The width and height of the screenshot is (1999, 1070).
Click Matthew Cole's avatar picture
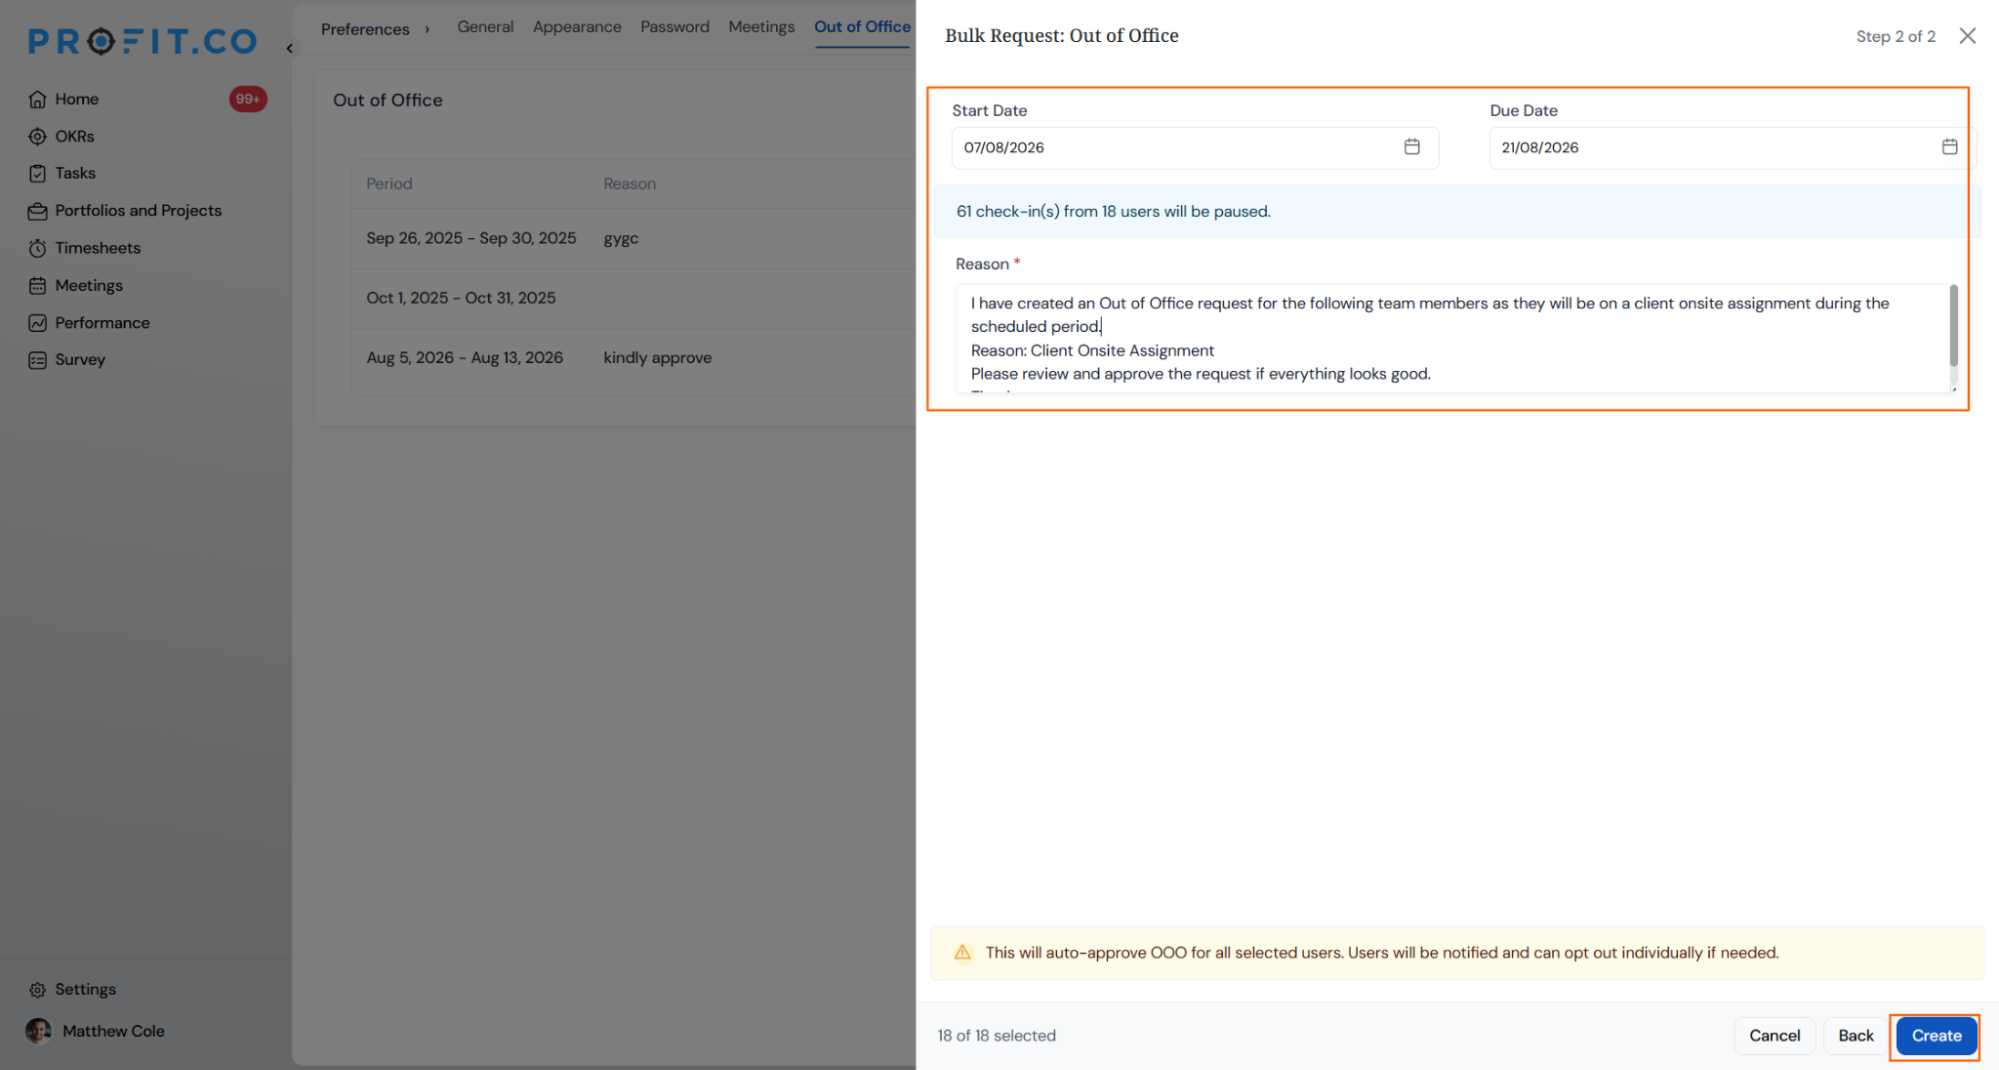[38, 1031]
